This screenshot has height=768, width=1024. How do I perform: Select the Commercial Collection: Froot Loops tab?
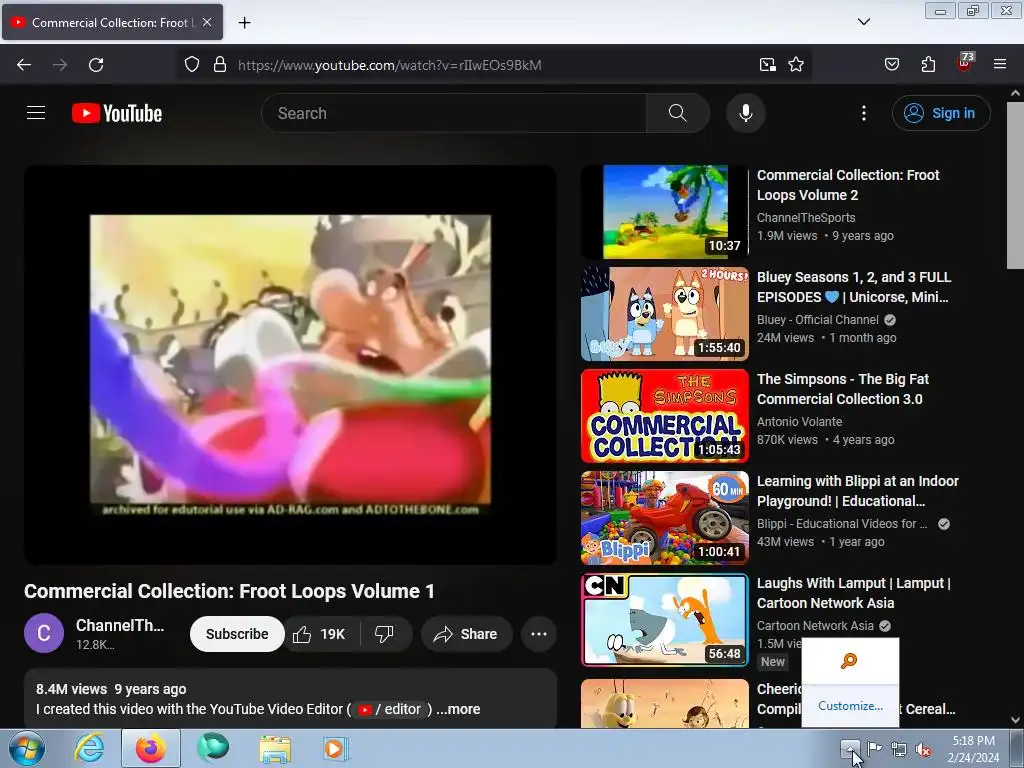click(112, 22)
